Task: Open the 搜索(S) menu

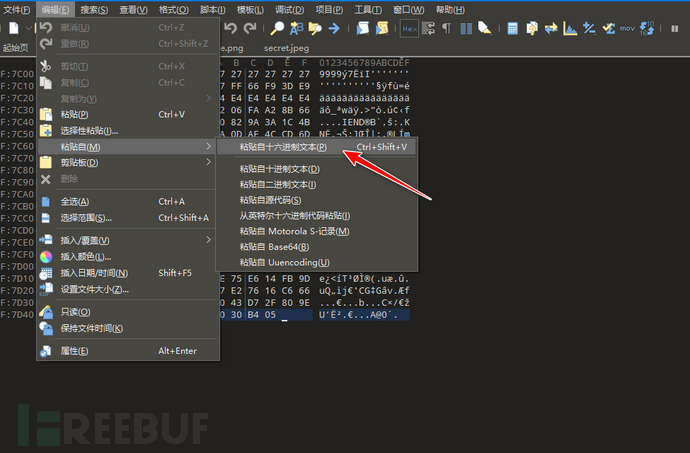Action: click(94, 10)
